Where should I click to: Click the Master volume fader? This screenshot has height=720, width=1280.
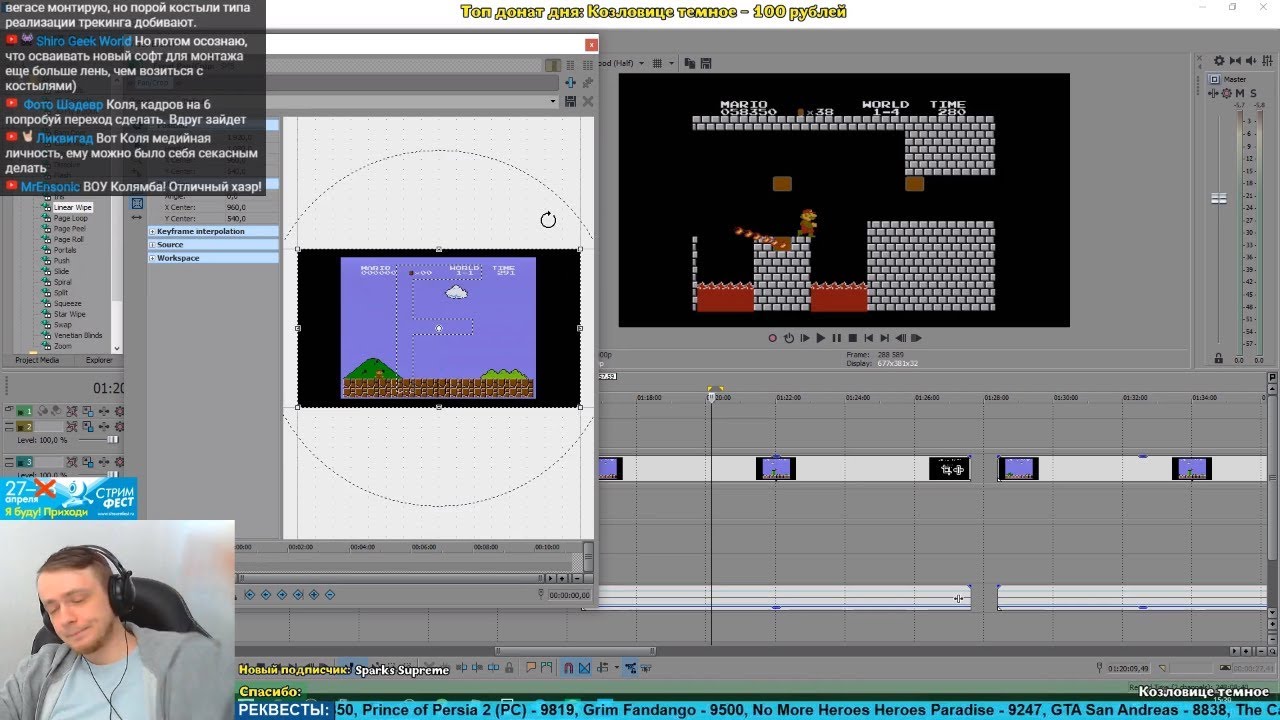tap(1219, 199)
